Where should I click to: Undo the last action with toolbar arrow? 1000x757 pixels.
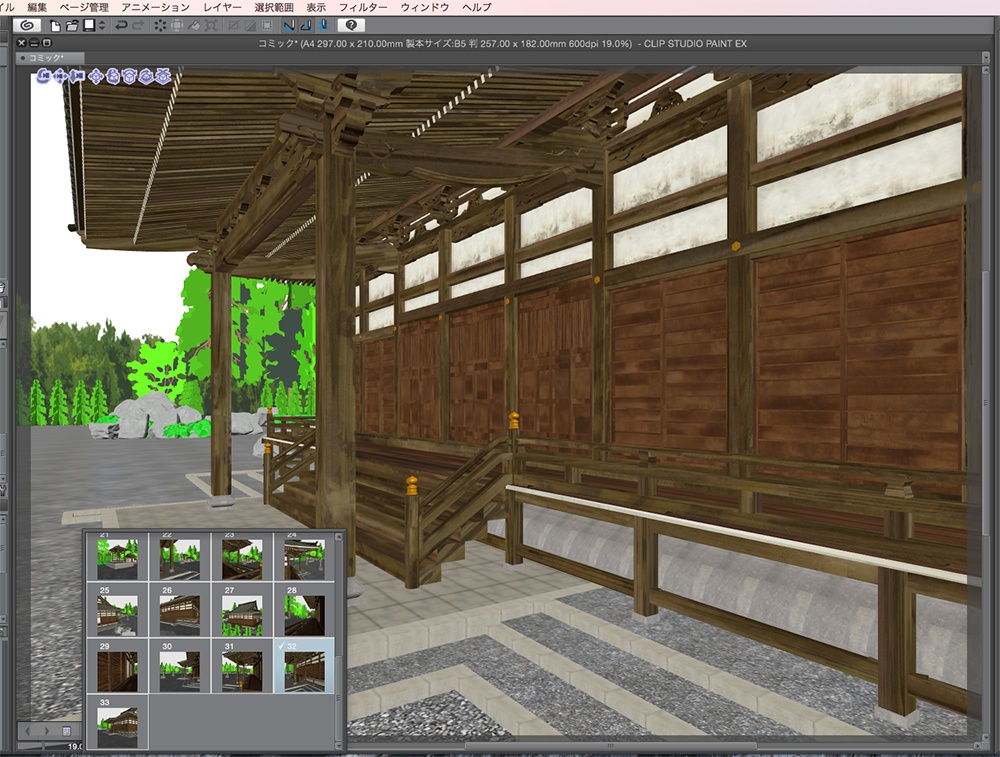[x=121, y=26]
